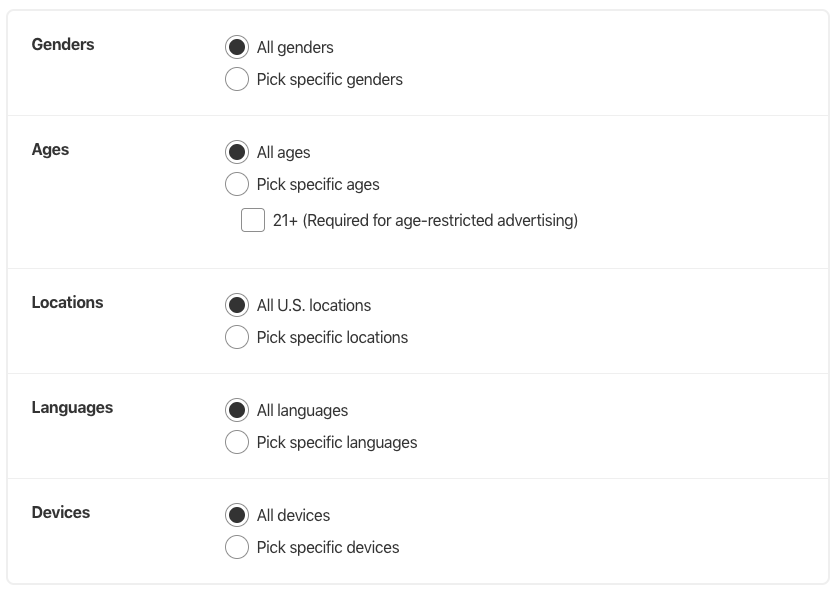This screenshot has height=595, width=838.
Task: Click the '21+ (Required for age-restricted advertising)' label text
Action: tap(425, 220)
